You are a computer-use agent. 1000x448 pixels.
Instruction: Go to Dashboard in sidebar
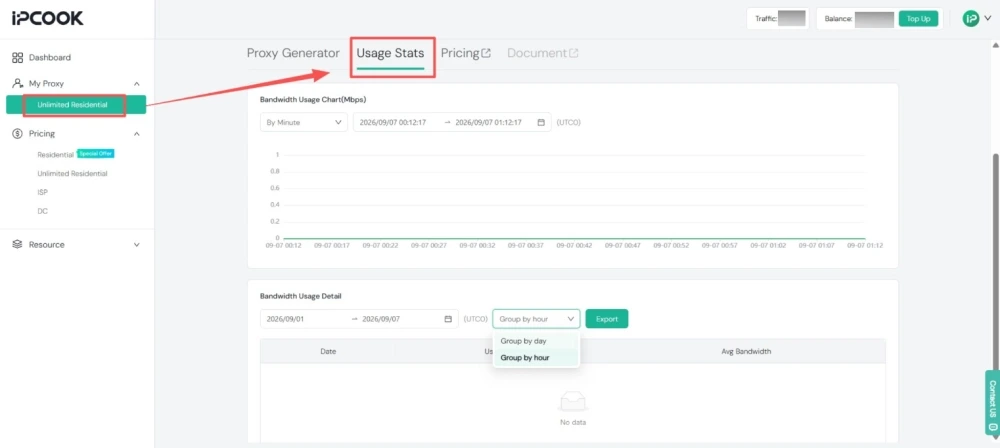pyautogui.click(x=50, y=57)
